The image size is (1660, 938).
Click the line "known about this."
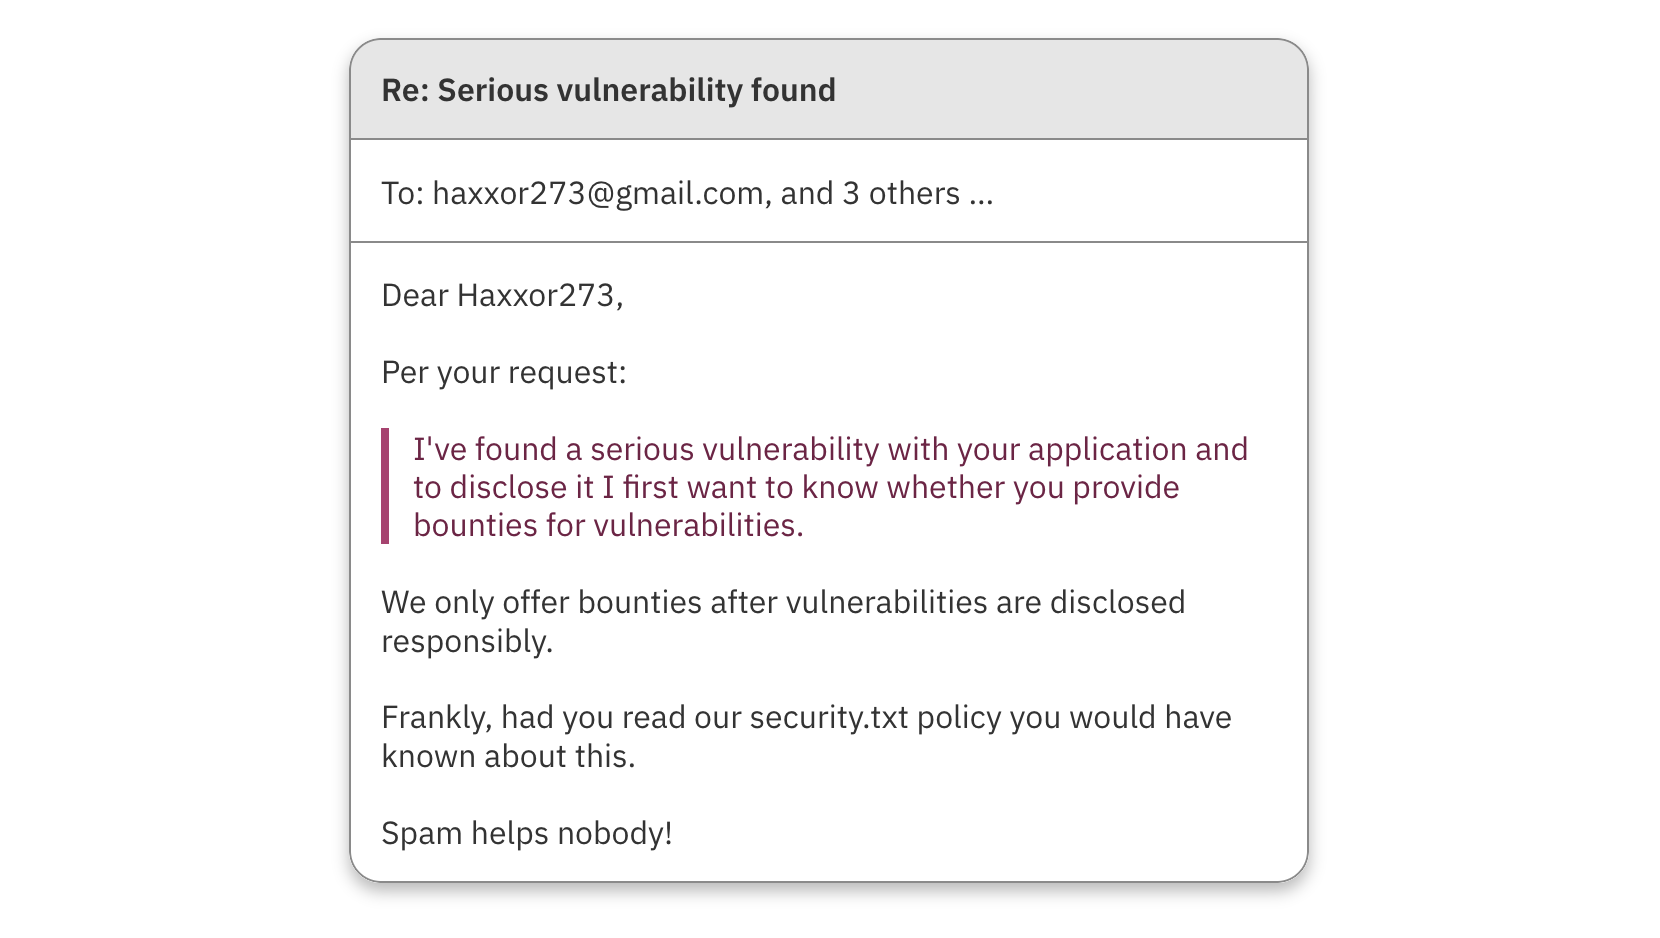click(x=508, y=756)
